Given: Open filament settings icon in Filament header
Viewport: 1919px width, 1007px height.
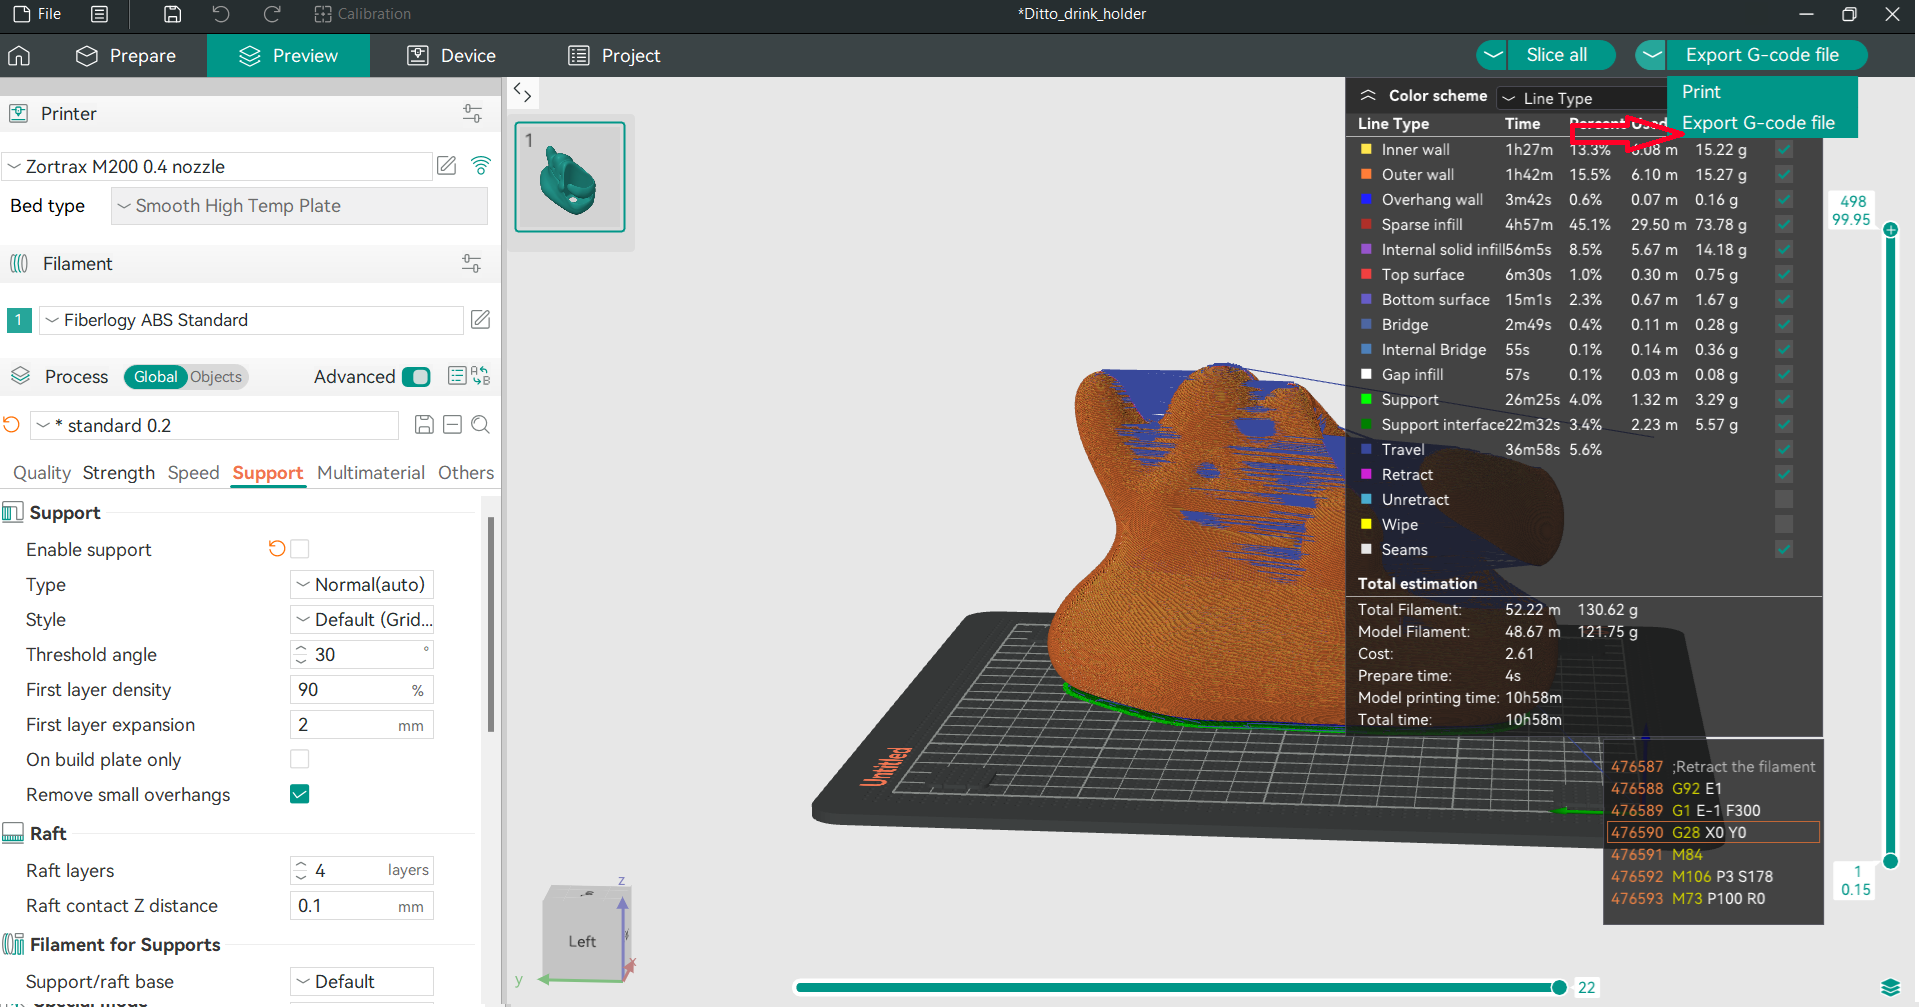Looking at the screenshot, I should [471, 263].
